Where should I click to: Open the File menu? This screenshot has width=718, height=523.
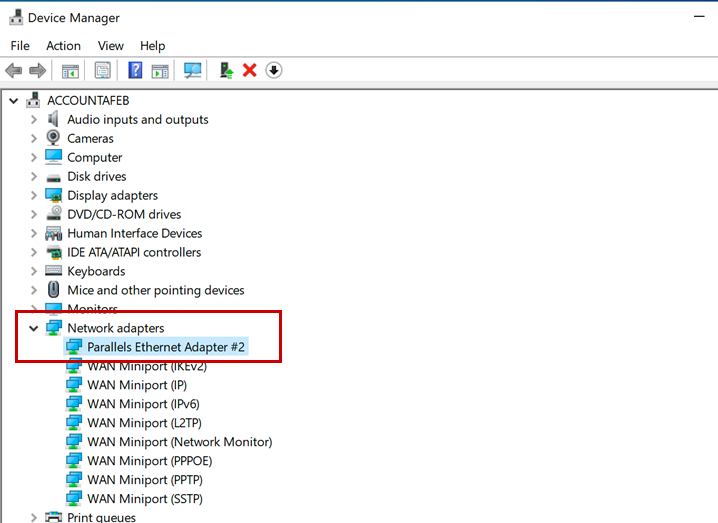point(20,46)
